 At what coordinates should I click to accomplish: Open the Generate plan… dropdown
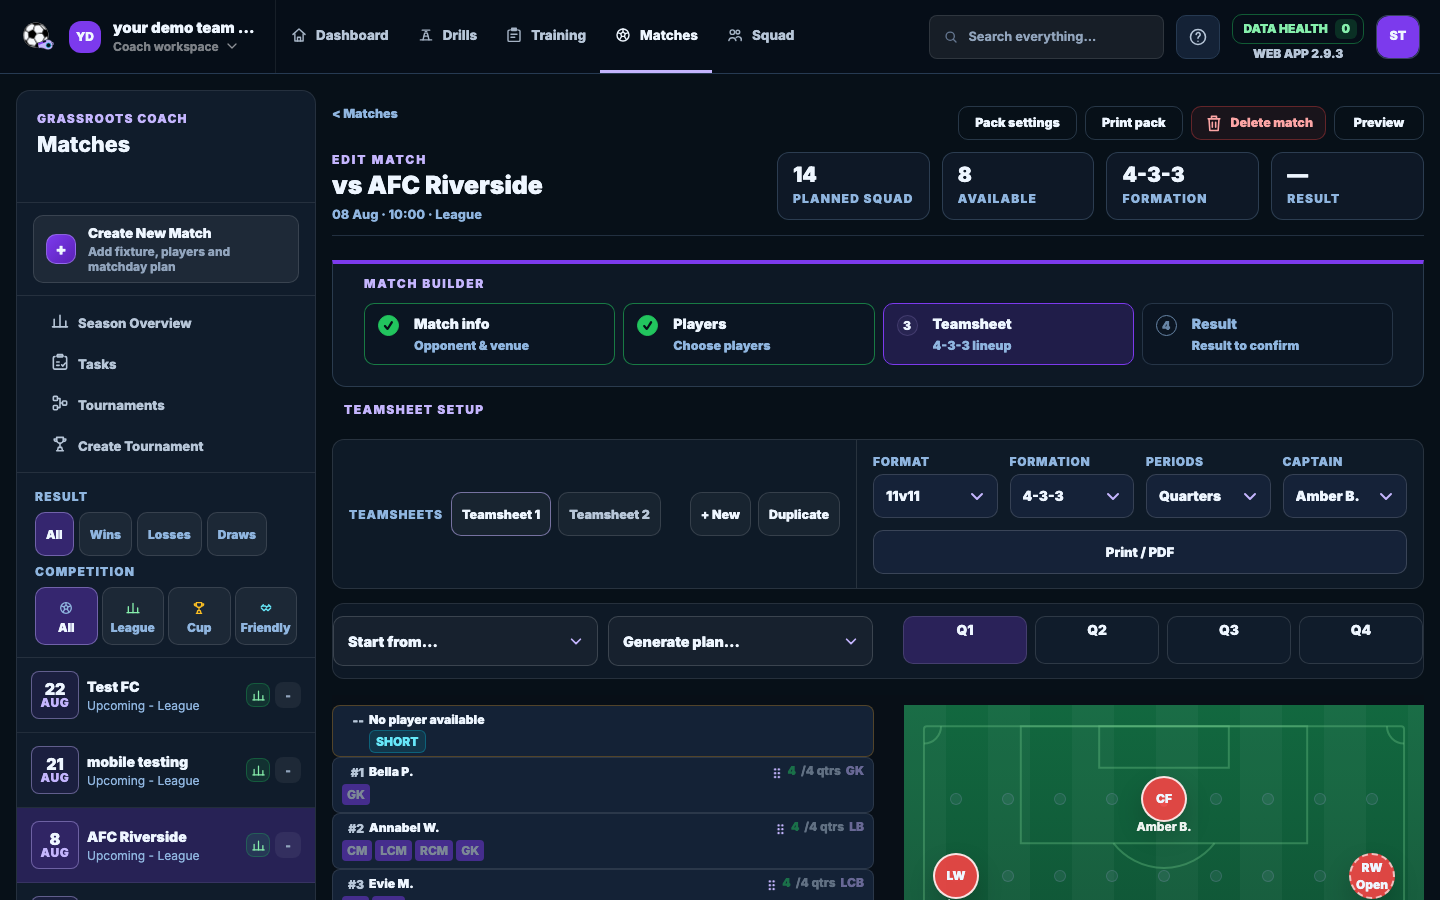(x=740, y=642)
